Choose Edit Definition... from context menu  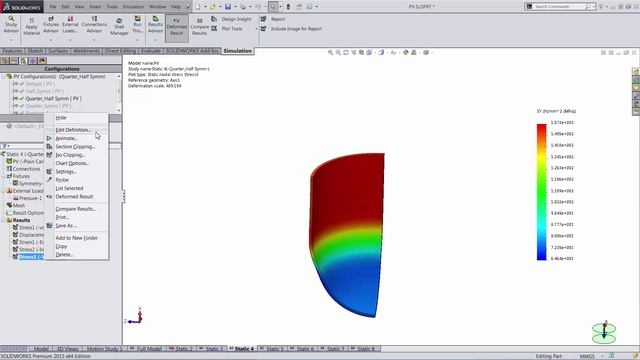point(73,130)
